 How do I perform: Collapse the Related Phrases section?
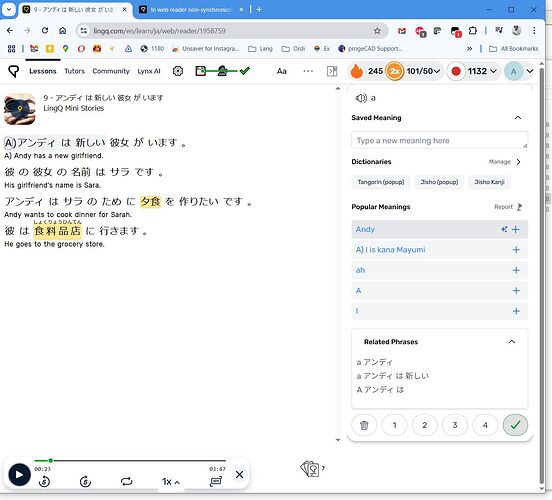click(512, 342)
